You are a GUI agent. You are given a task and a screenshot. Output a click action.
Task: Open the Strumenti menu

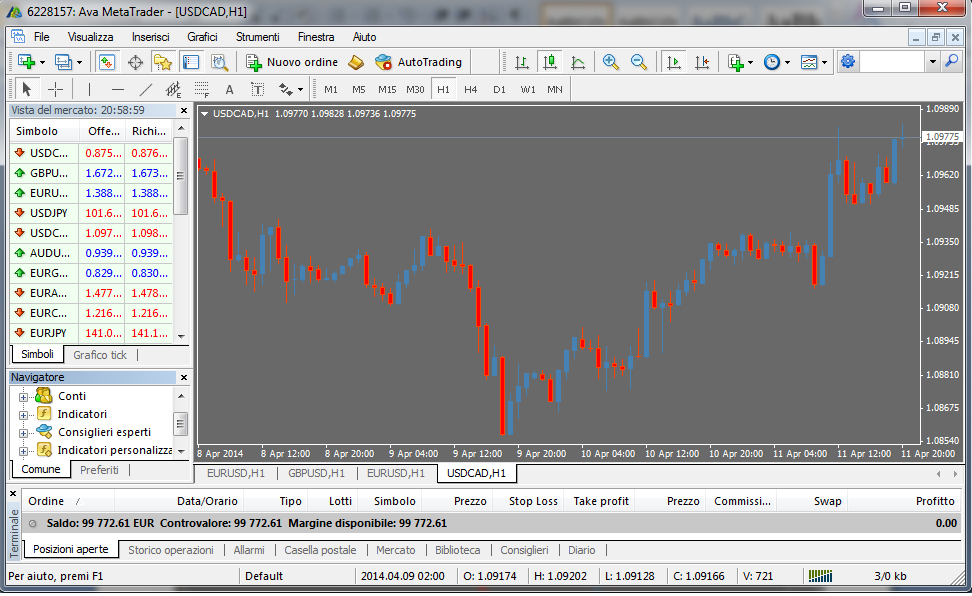[x=258, y=37]
